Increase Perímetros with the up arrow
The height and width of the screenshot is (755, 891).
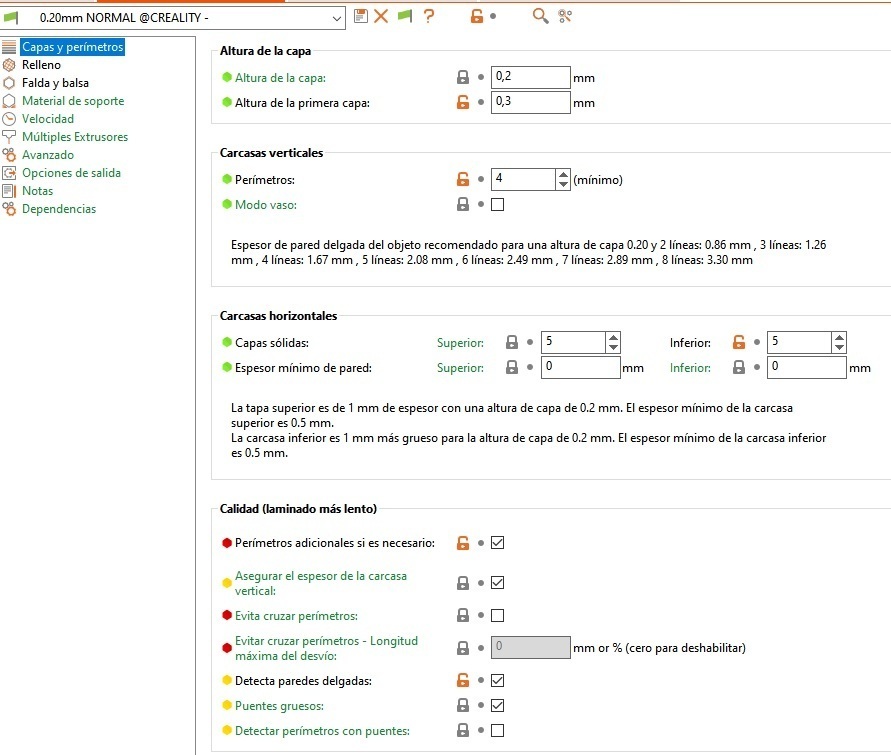pyautogui.click(x=563, y=174)
